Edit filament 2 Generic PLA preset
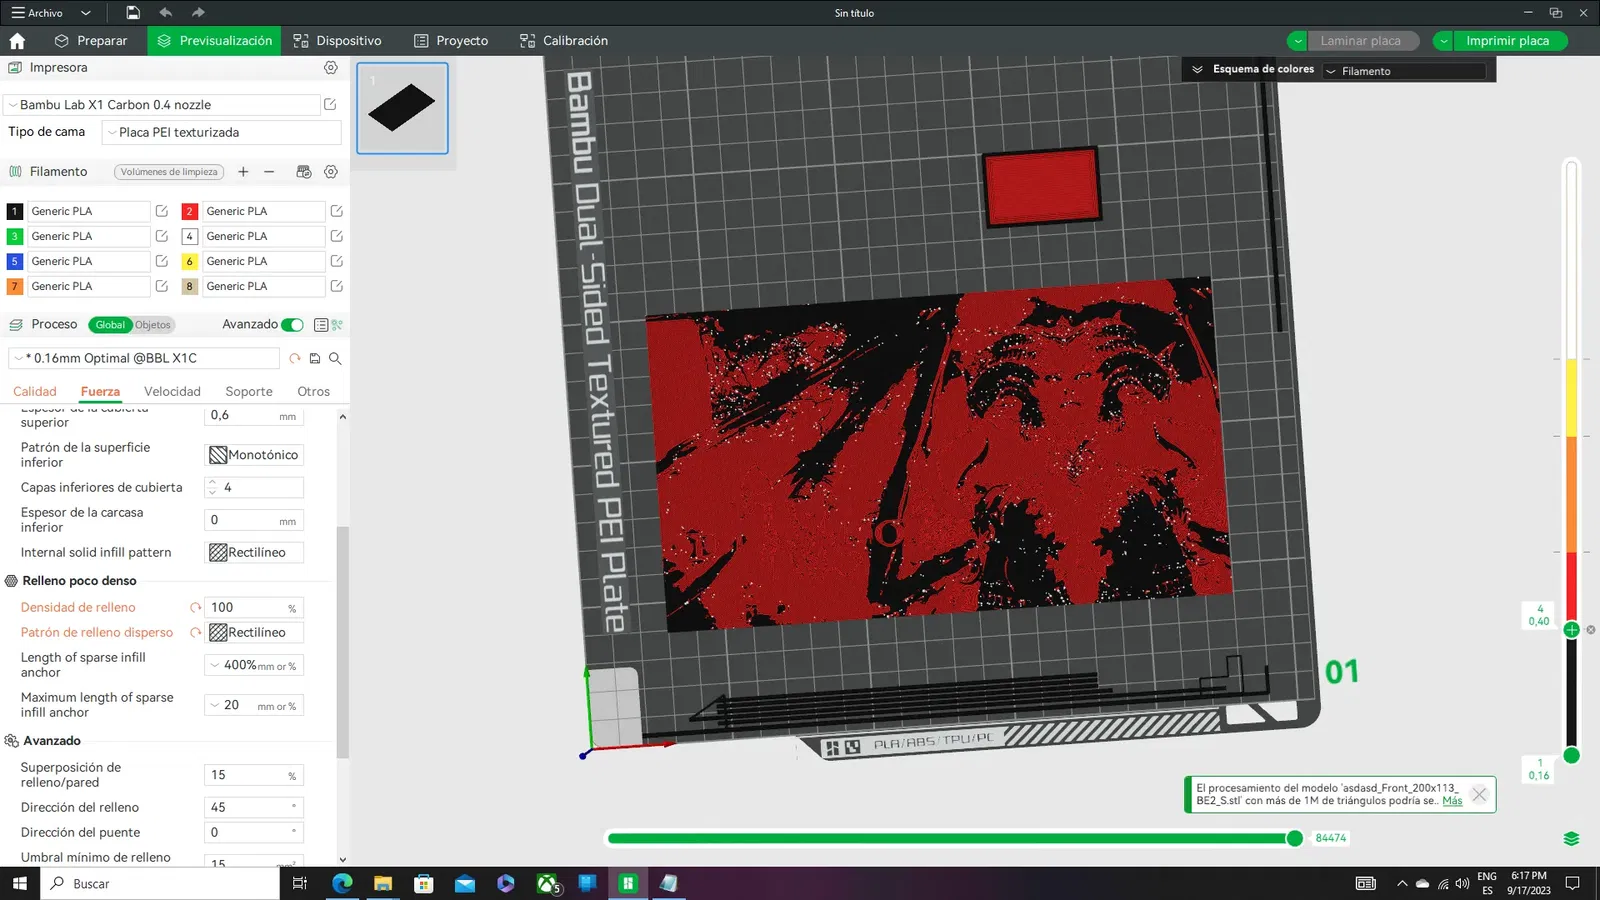The image size is (1600, 900). pos(337,211)
